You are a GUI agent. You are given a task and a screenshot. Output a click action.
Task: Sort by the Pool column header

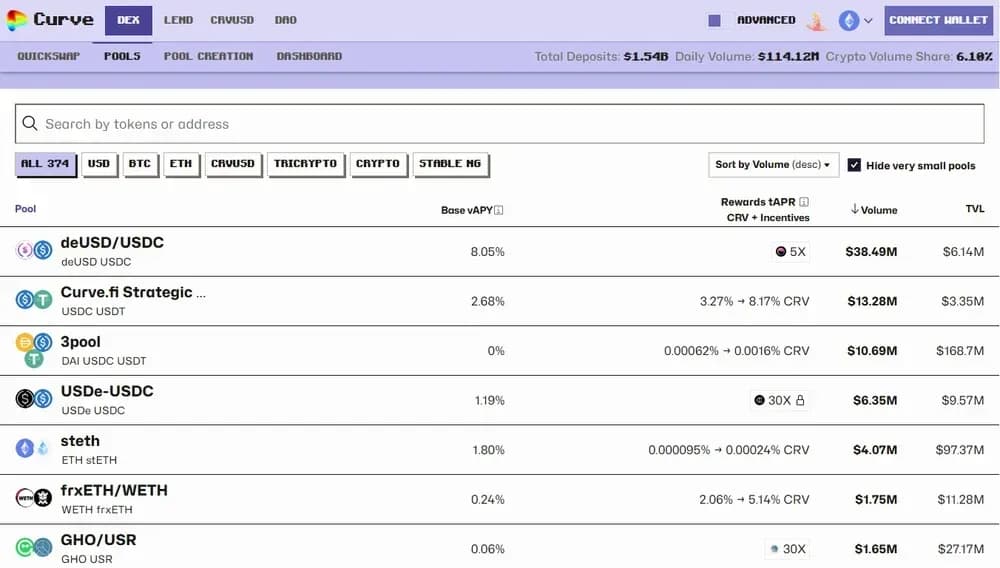point(26,208)
